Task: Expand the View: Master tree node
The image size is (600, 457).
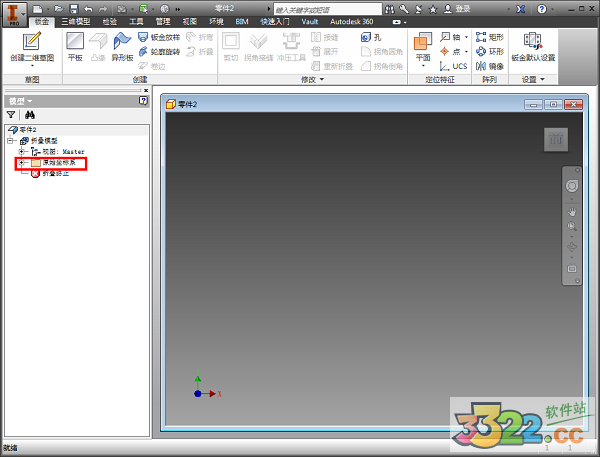Action: pos(22,152)
